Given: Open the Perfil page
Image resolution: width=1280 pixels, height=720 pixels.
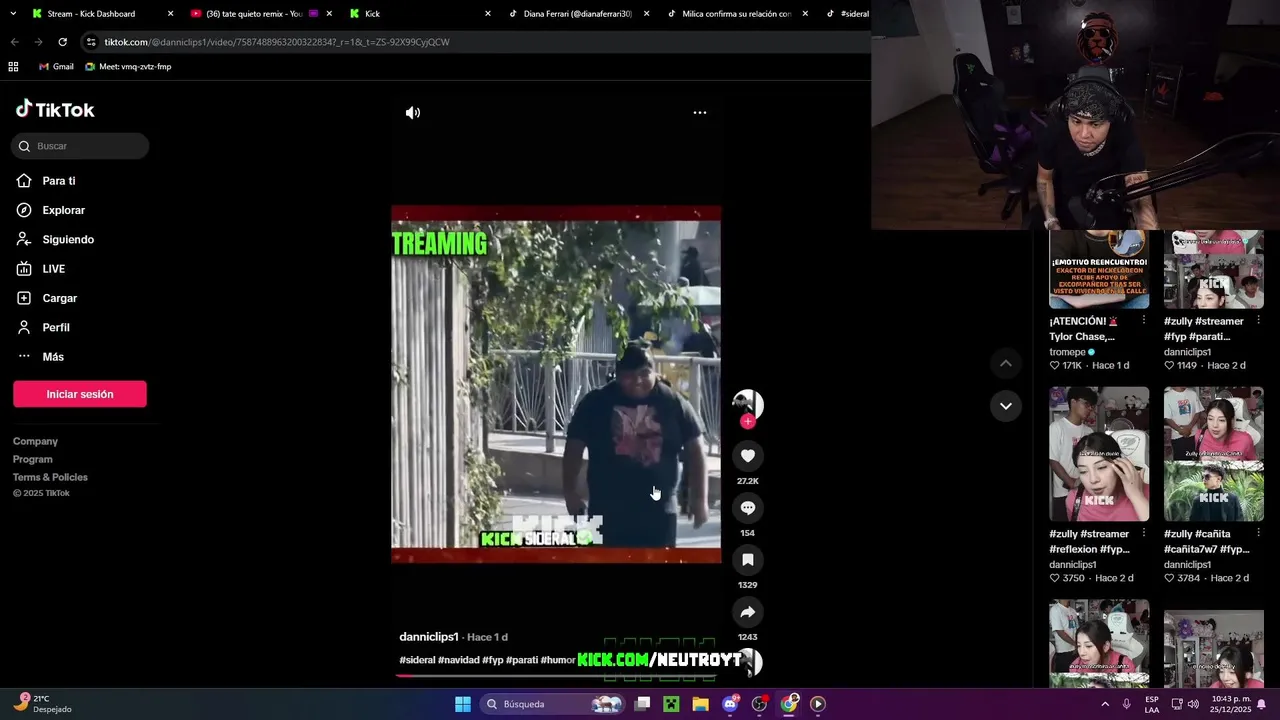Looking at the screenshot, I should [56, 328].
